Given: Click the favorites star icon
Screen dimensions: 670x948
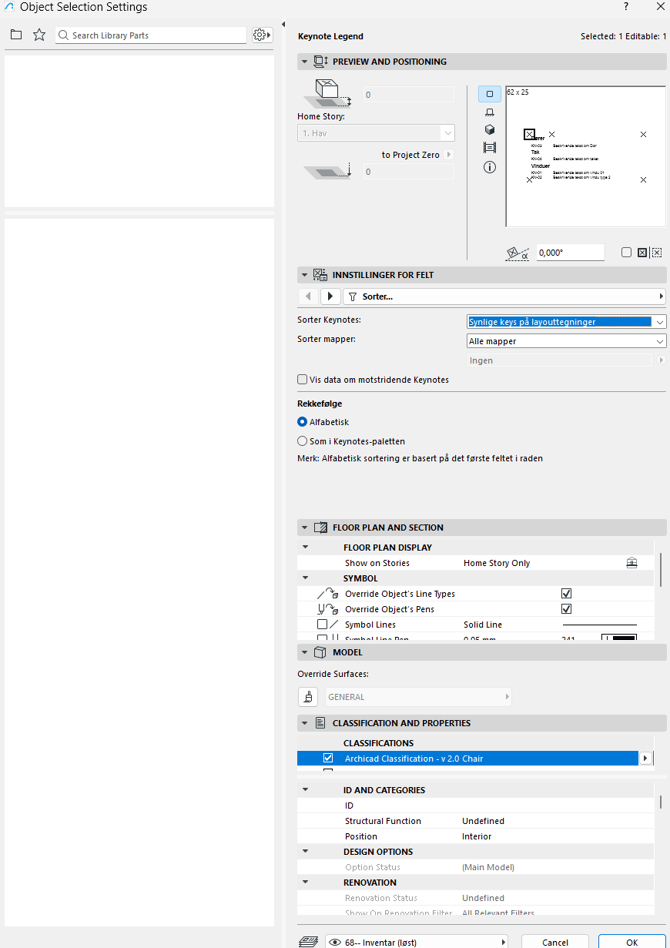Looking at the screenshot, I should (39, 35).
